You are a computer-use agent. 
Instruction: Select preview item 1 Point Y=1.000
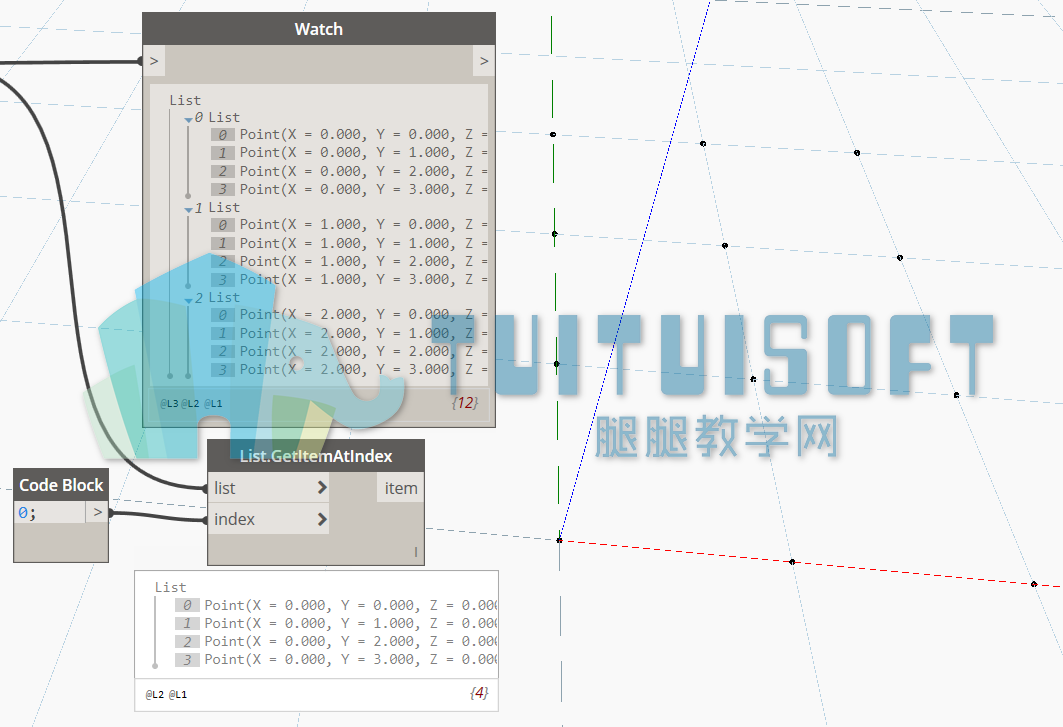click(336, 623)
